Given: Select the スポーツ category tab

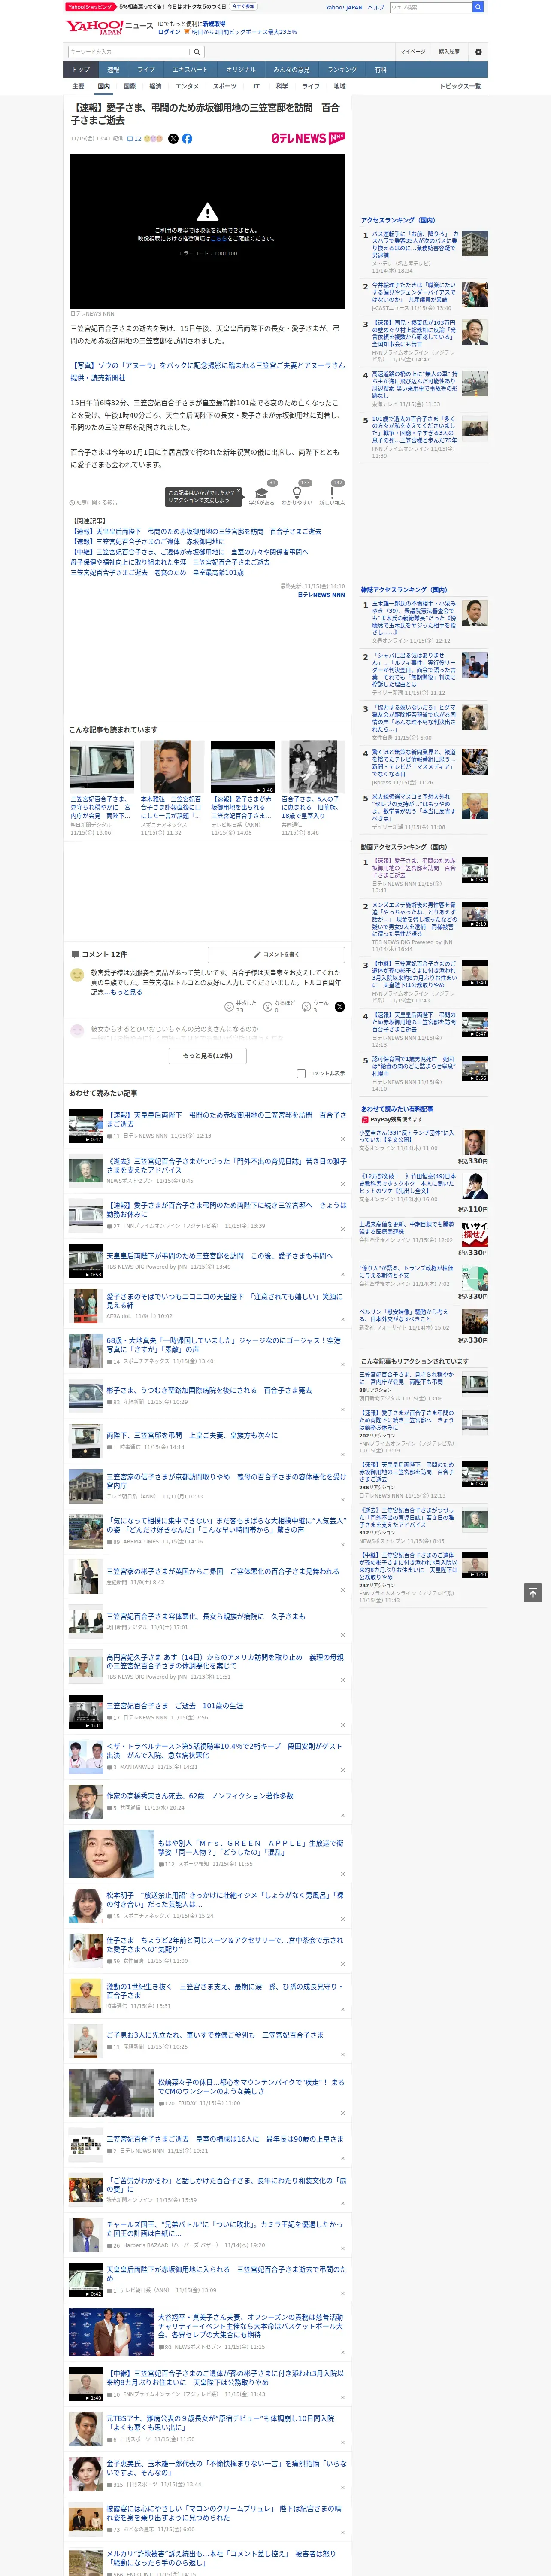Looking at the screenshot, I should point(225,86).
